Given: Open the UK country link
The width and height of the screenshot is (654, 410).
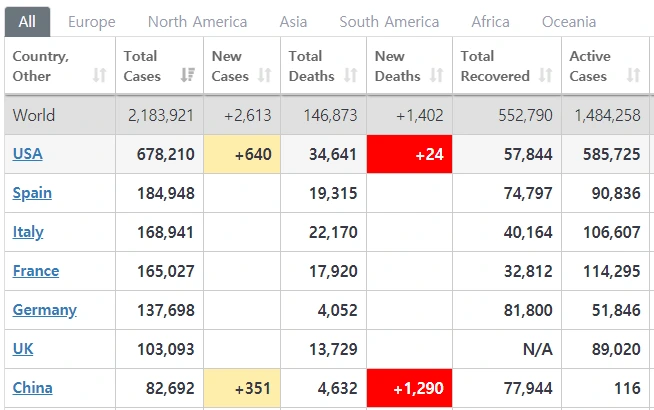Looking at the screenshot, I should (23, 349).
